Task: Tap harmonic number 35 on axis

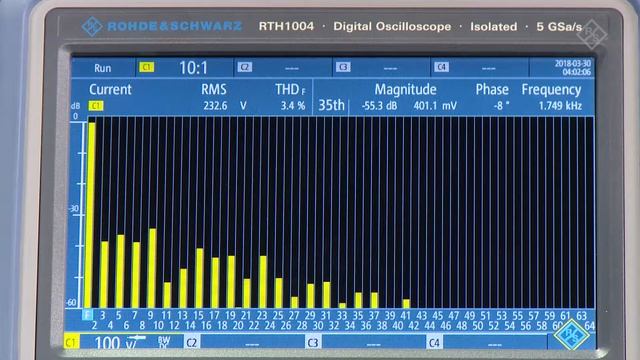Action: (x=358, y=316)
